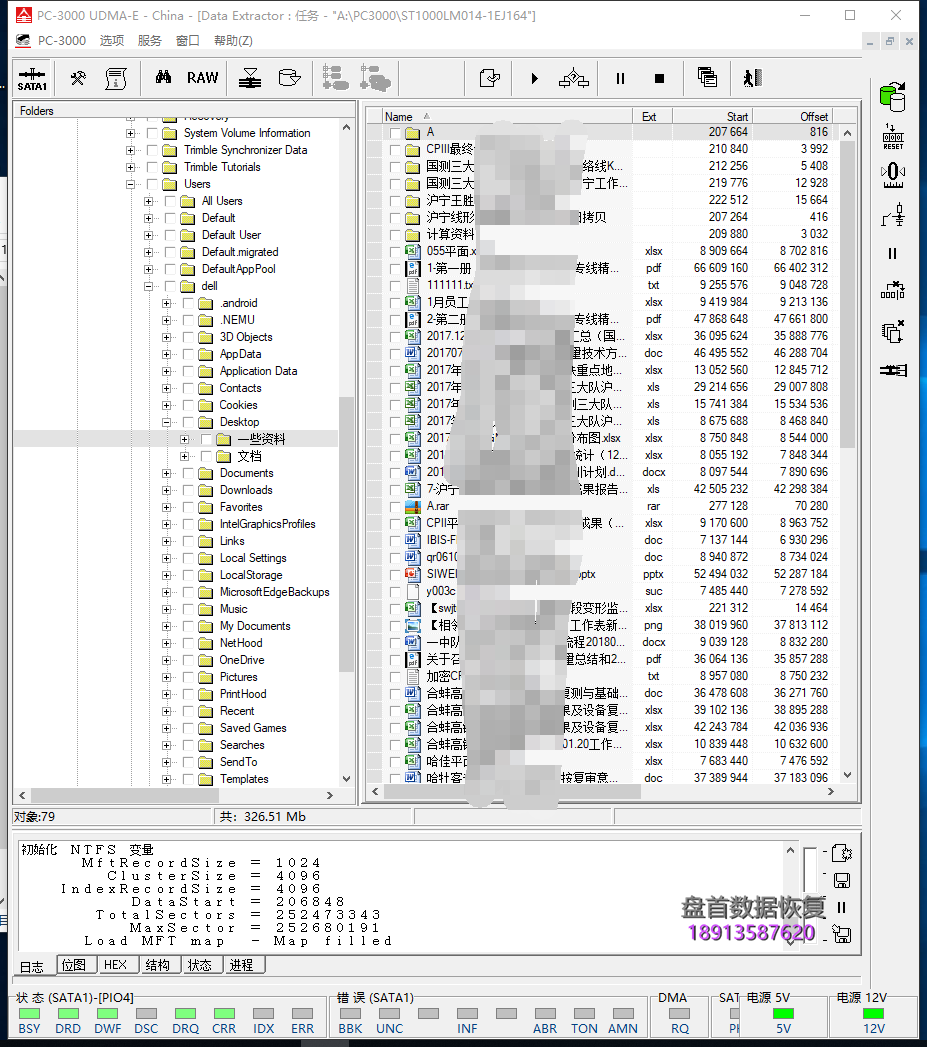
Task: Pause the running task via toolbar pause icon
Action: click(620, 77)
